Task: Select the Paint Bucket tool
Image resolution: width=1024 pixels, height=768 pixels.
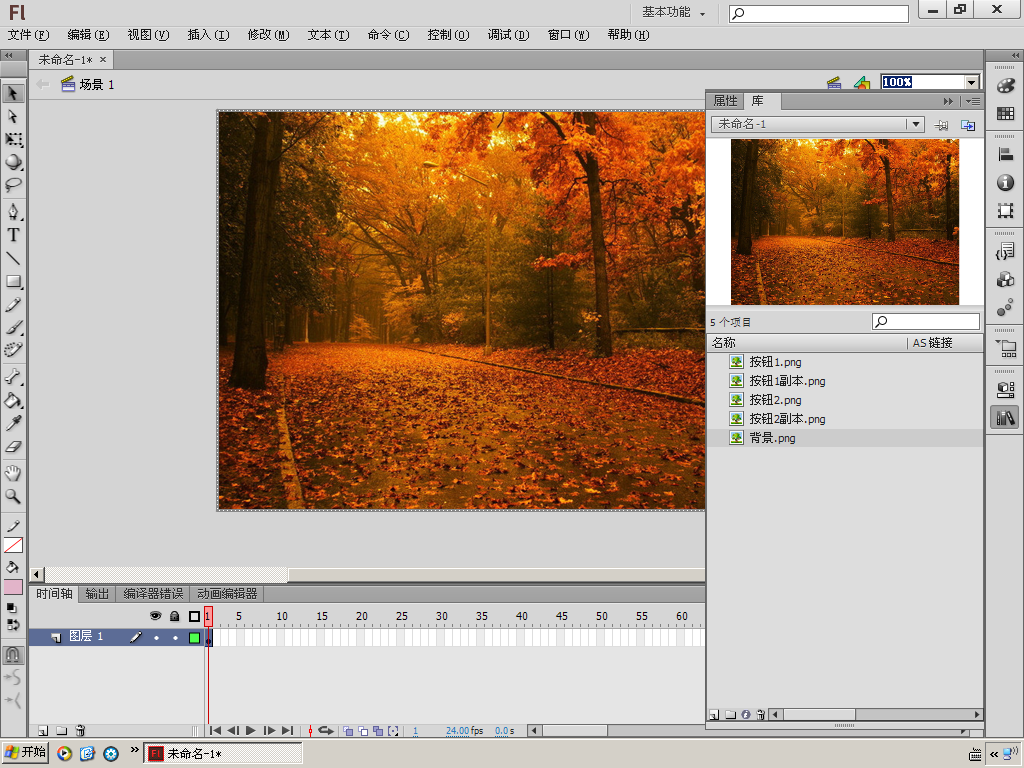Action: click(12, 400)
